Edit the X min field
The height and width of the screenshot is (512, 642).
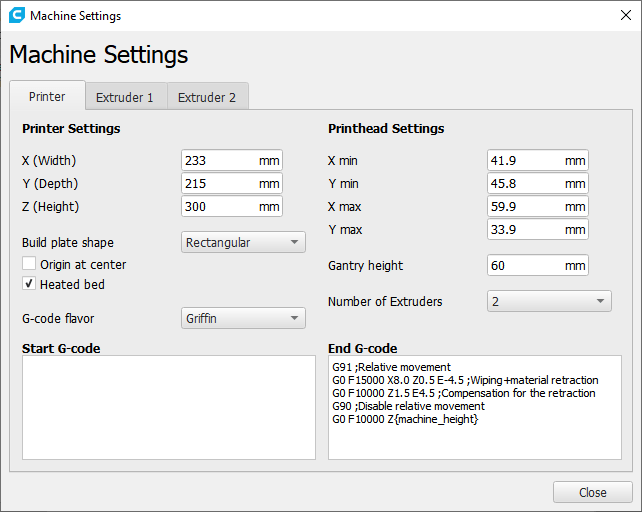[x=538, y=160]
